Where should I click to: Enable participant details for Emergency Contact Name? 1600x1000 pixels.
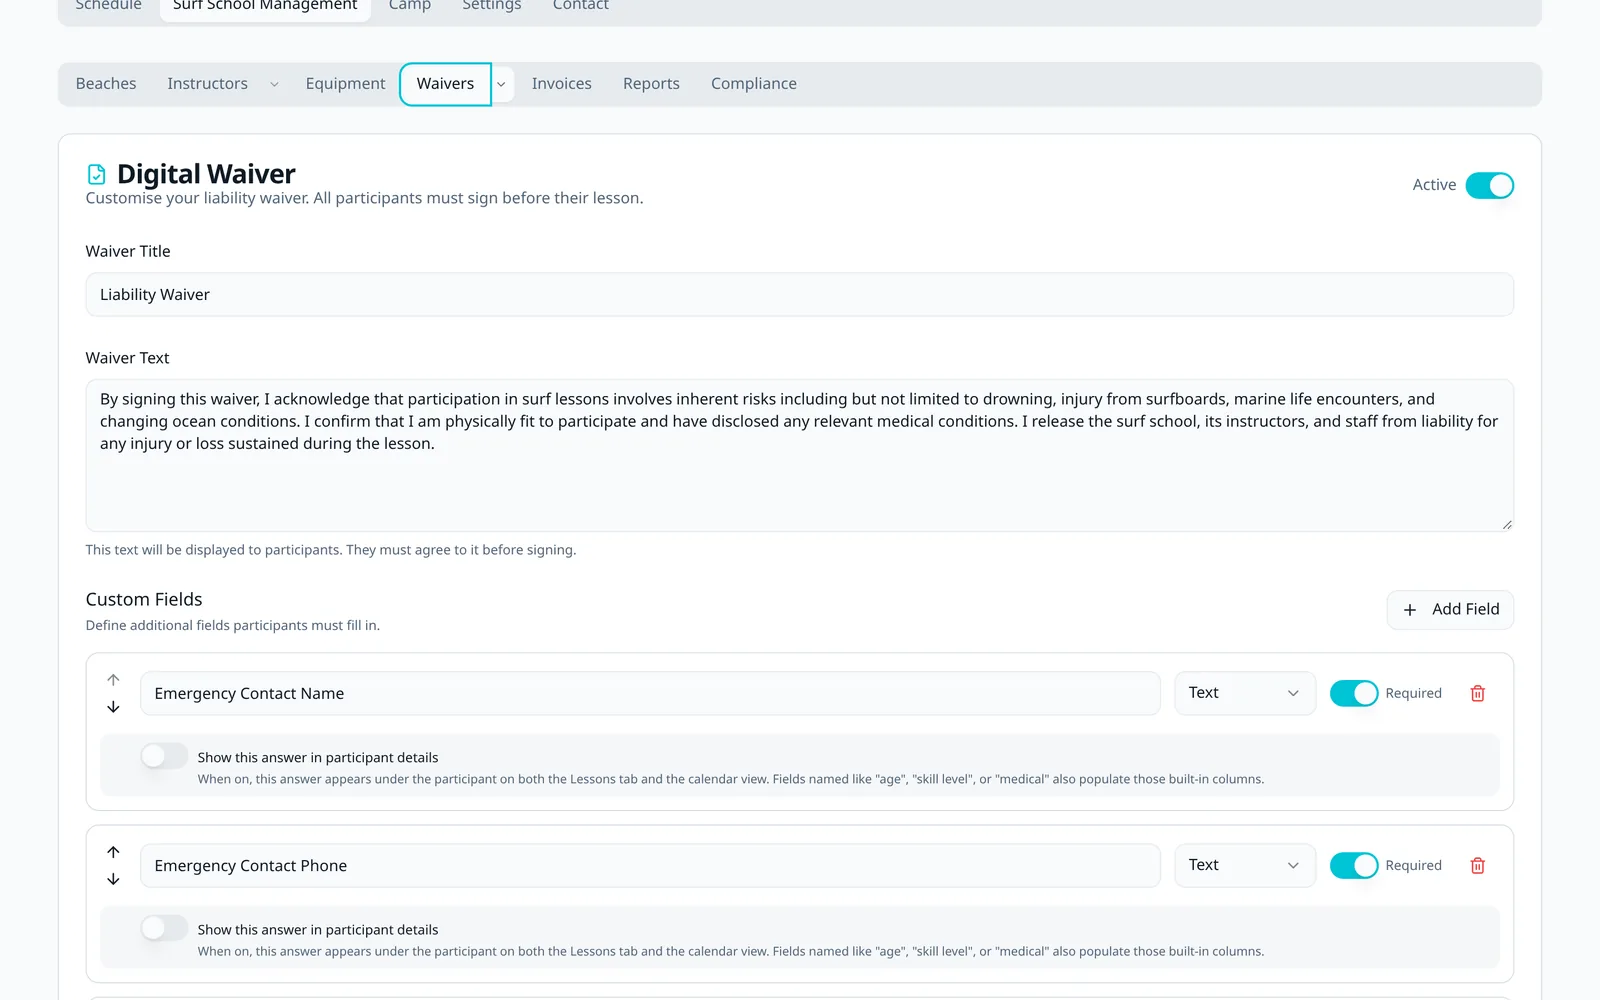164,757
